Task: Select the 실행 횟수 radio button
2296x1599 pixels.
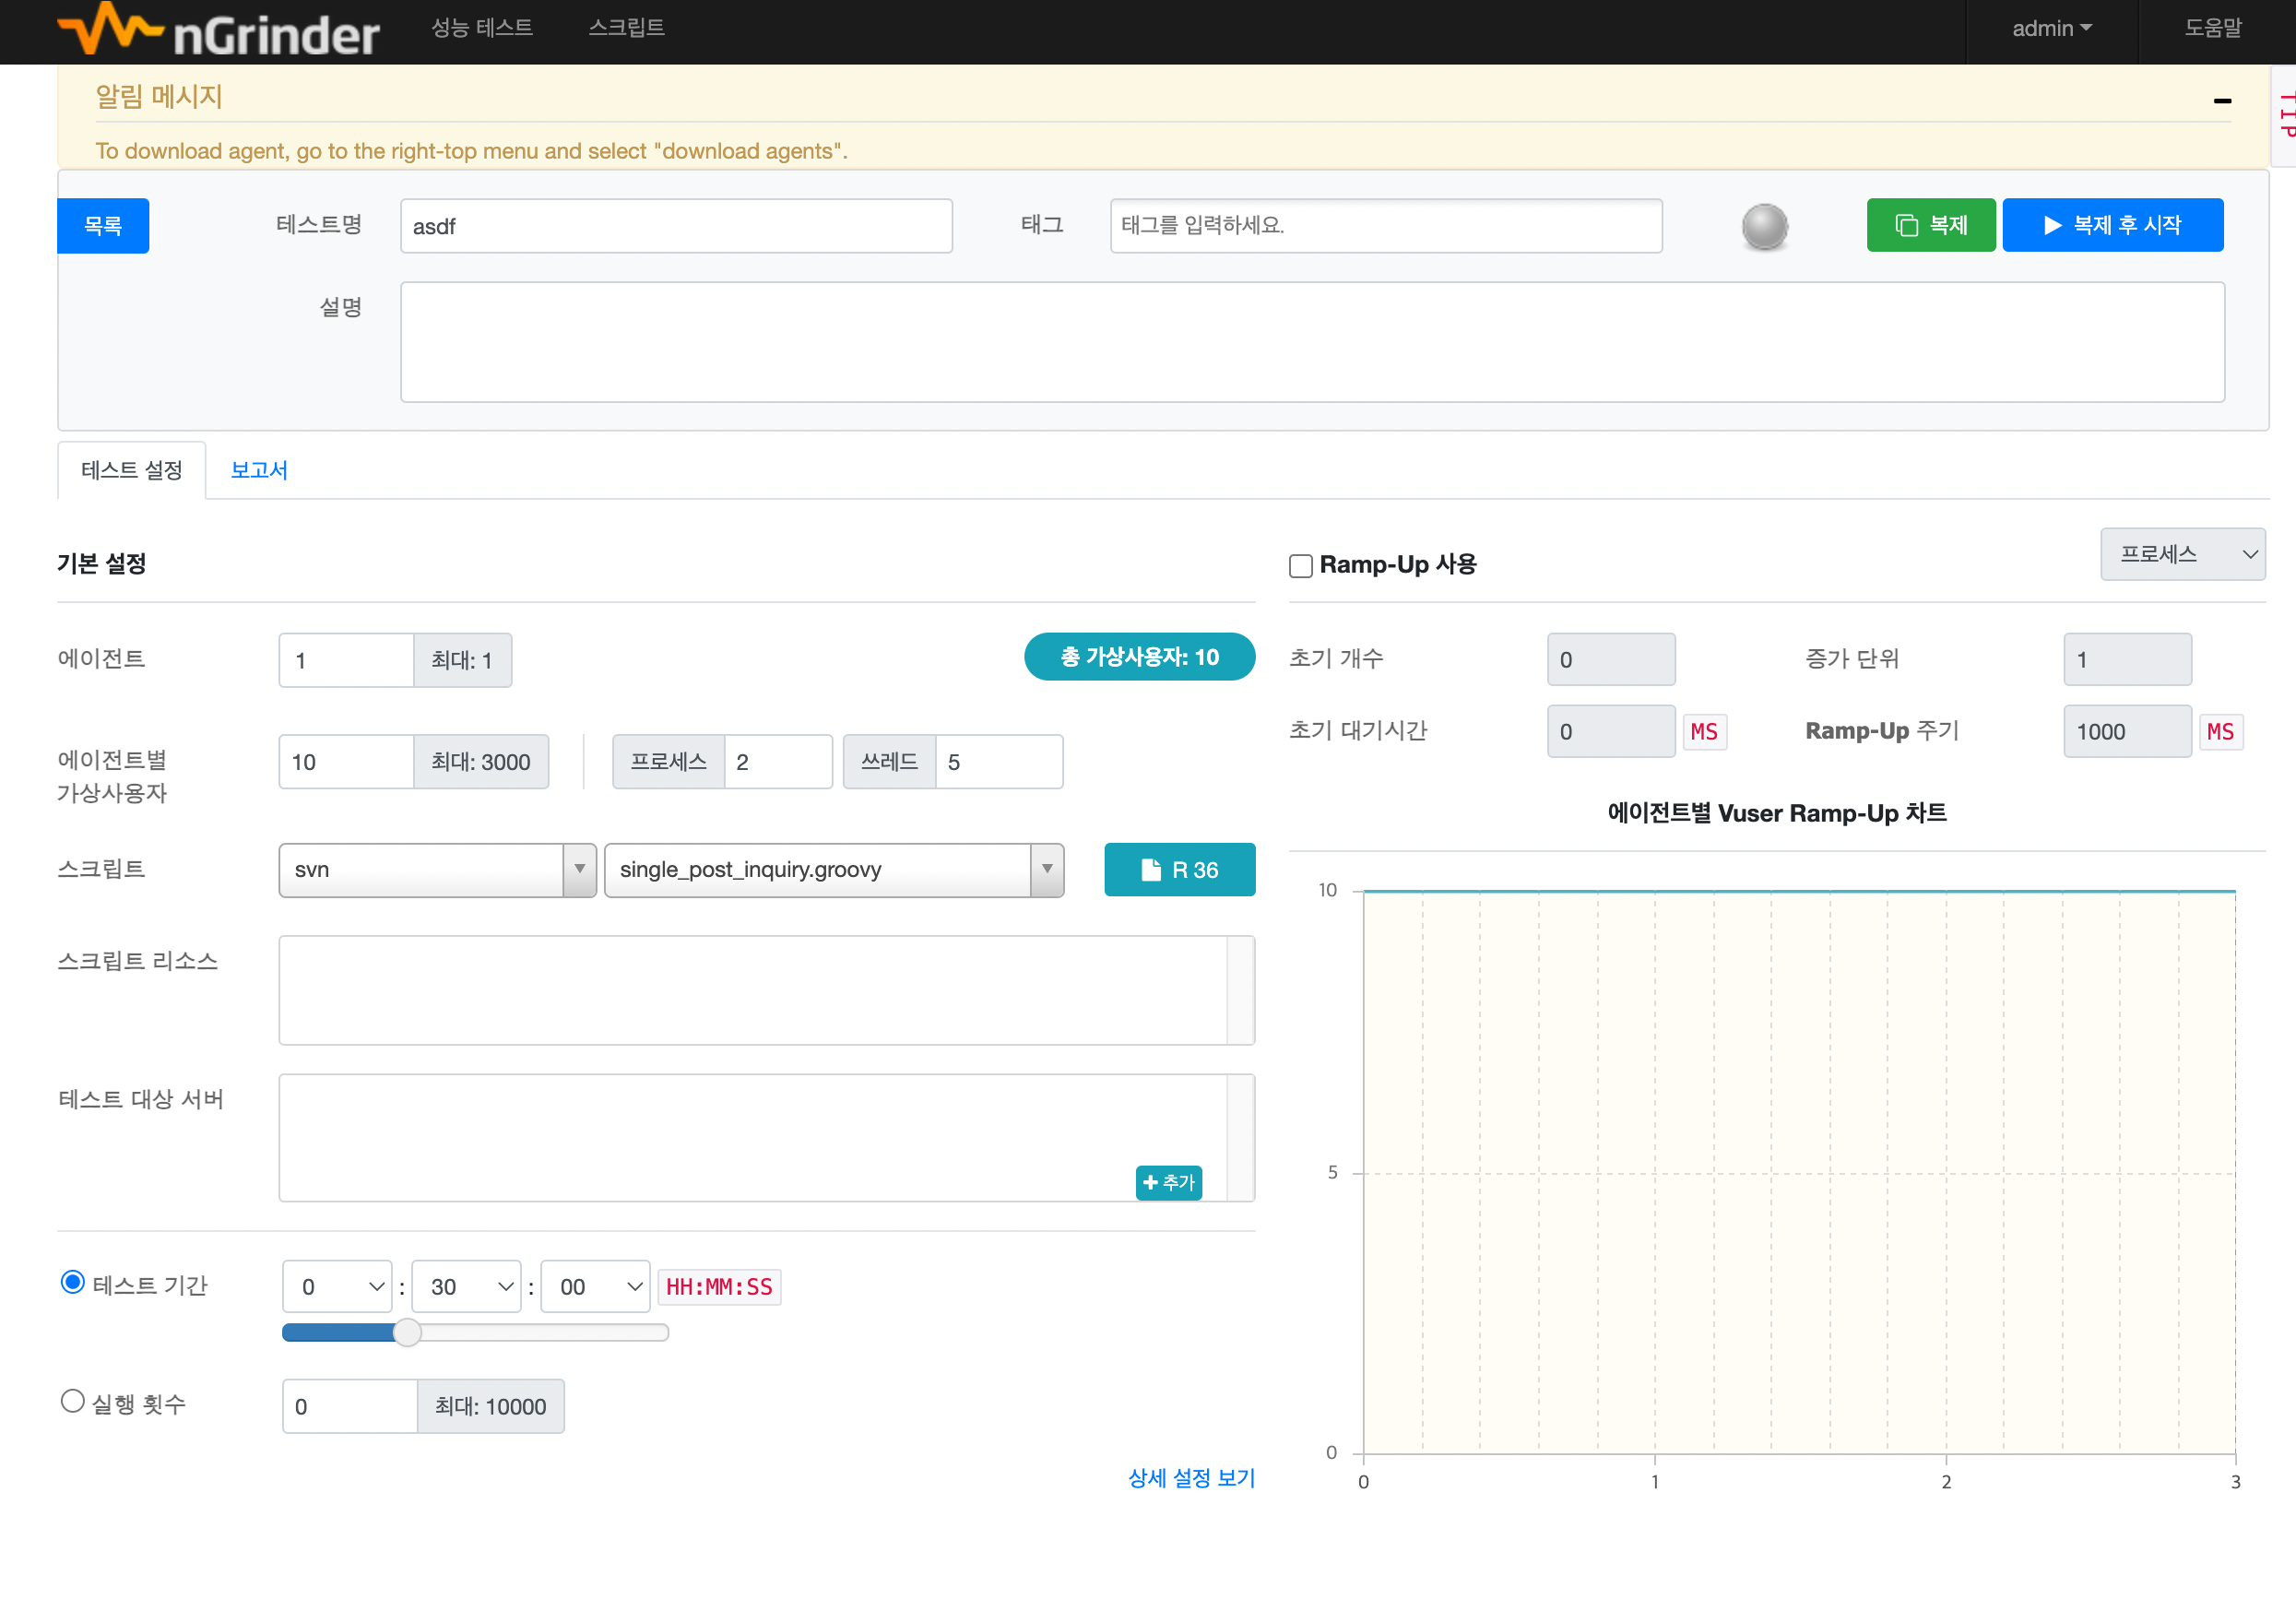Action: 72,1401
